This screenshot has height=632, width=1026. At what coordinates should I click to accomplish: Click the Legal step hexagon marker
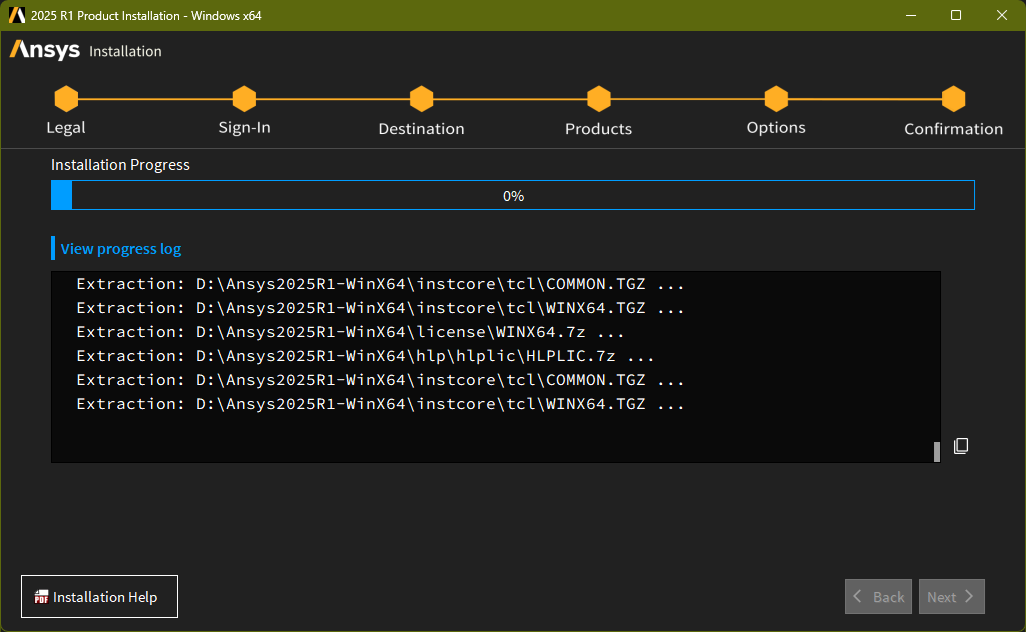point(66,99)
